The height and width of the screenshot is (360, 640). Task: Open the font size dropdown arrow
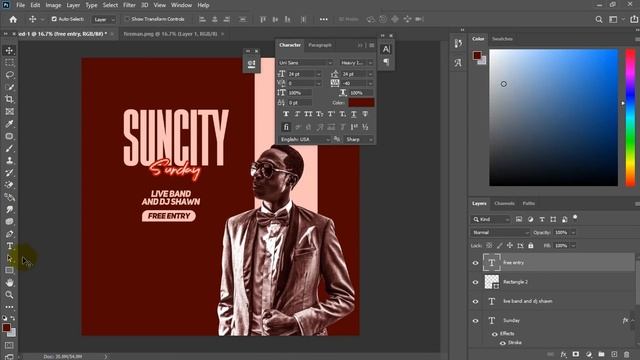point(319,74)
